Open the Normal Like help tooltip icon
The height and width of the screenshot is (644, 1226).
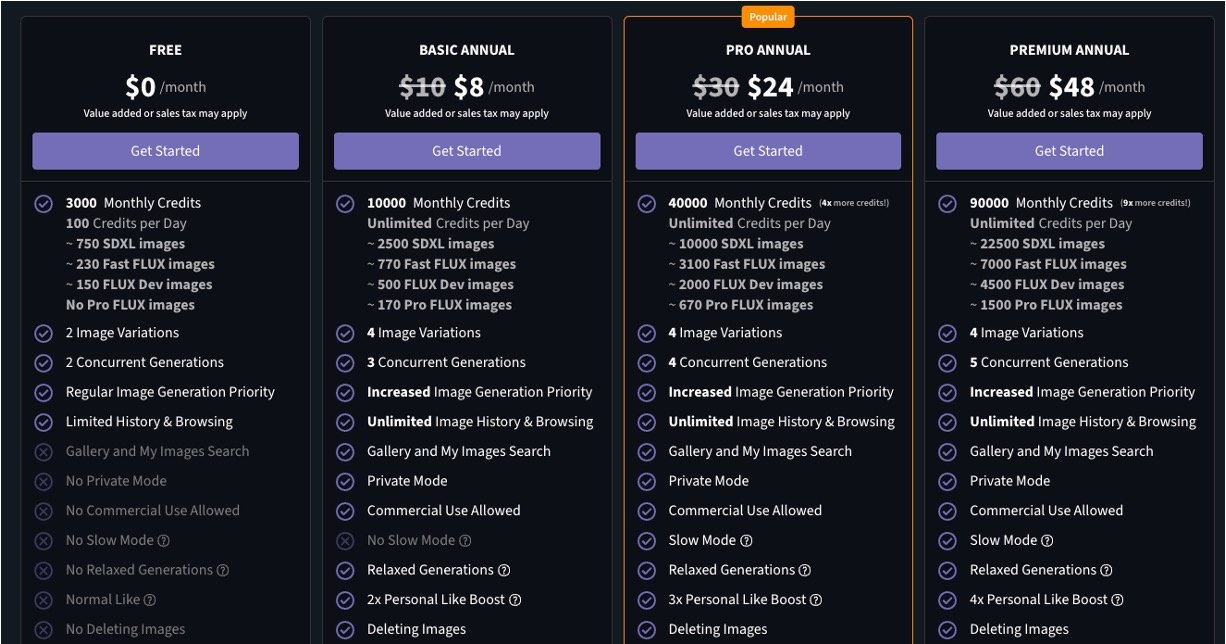[x=150, y=600]
